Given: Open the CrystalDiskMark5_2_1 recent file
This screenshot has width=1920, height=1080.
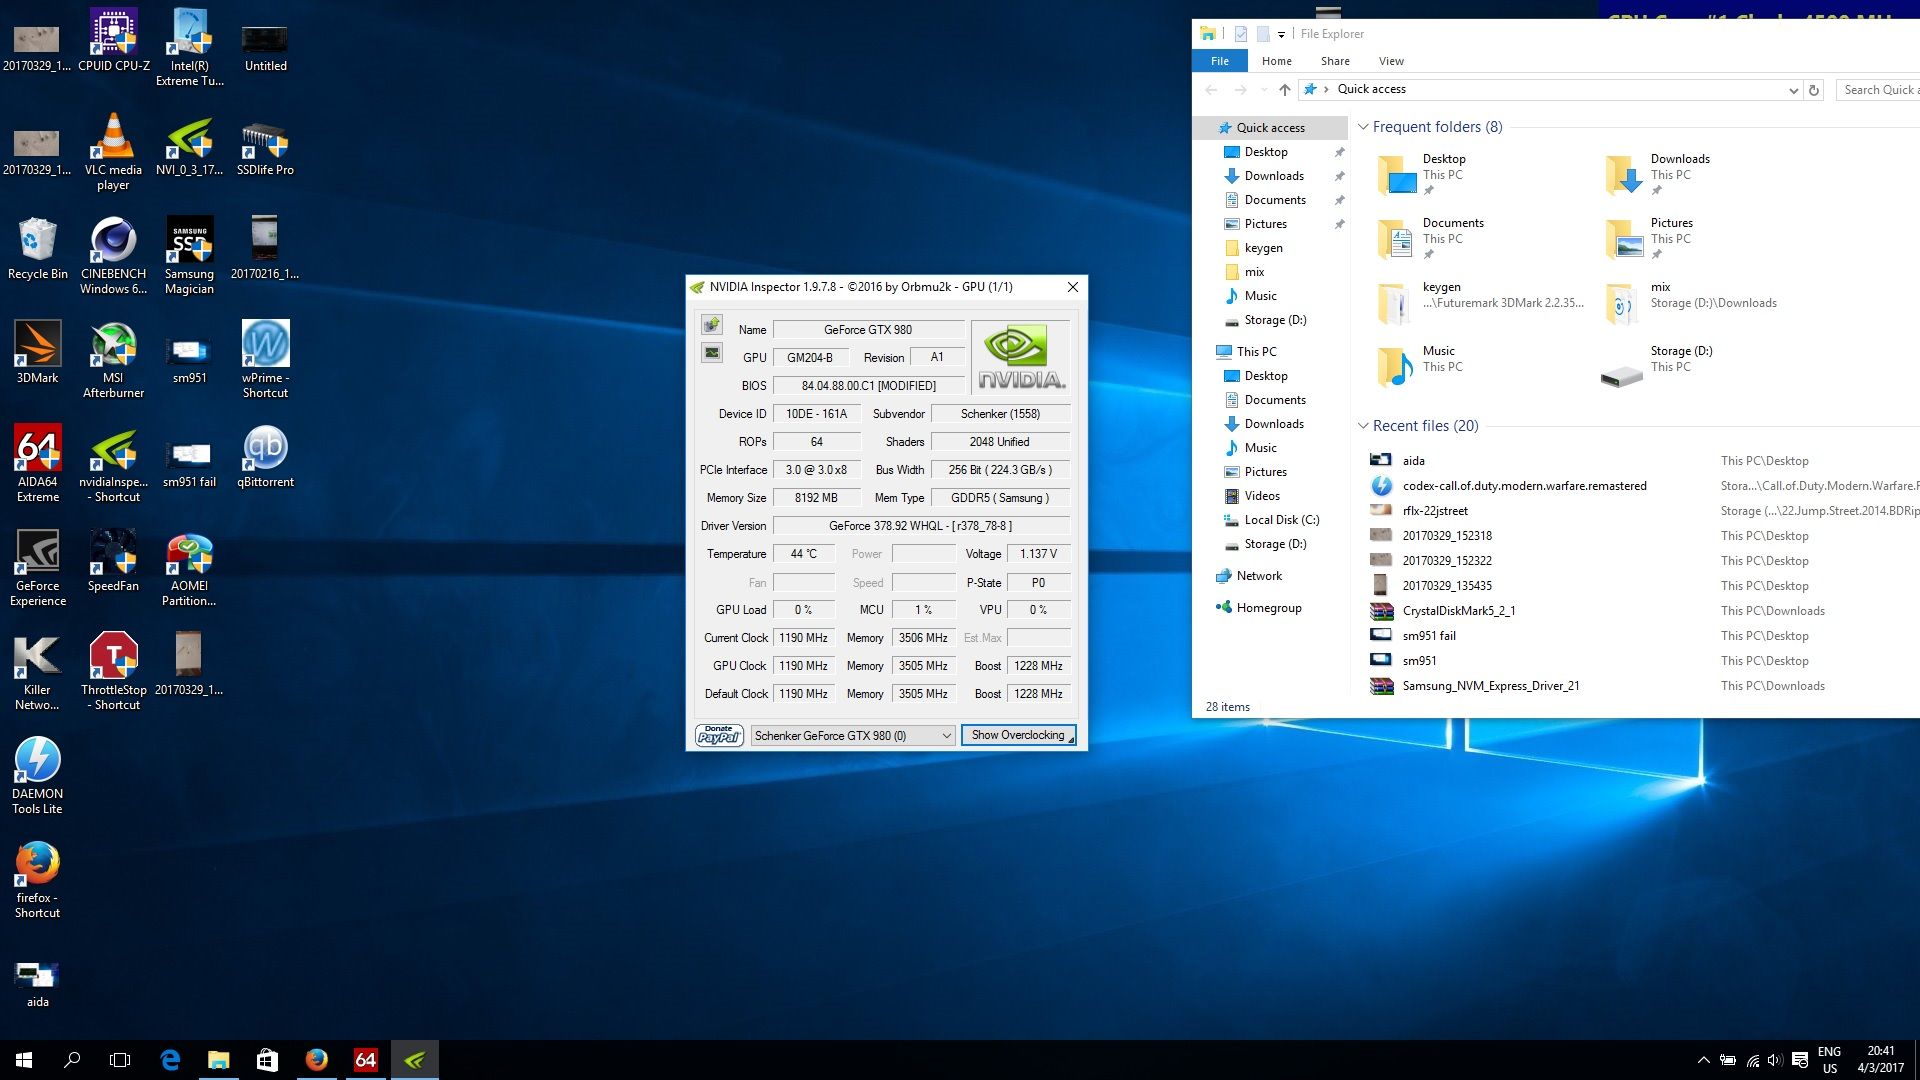Looking at the screenshot, I should pyautogui.click(x=1458, y=611).
